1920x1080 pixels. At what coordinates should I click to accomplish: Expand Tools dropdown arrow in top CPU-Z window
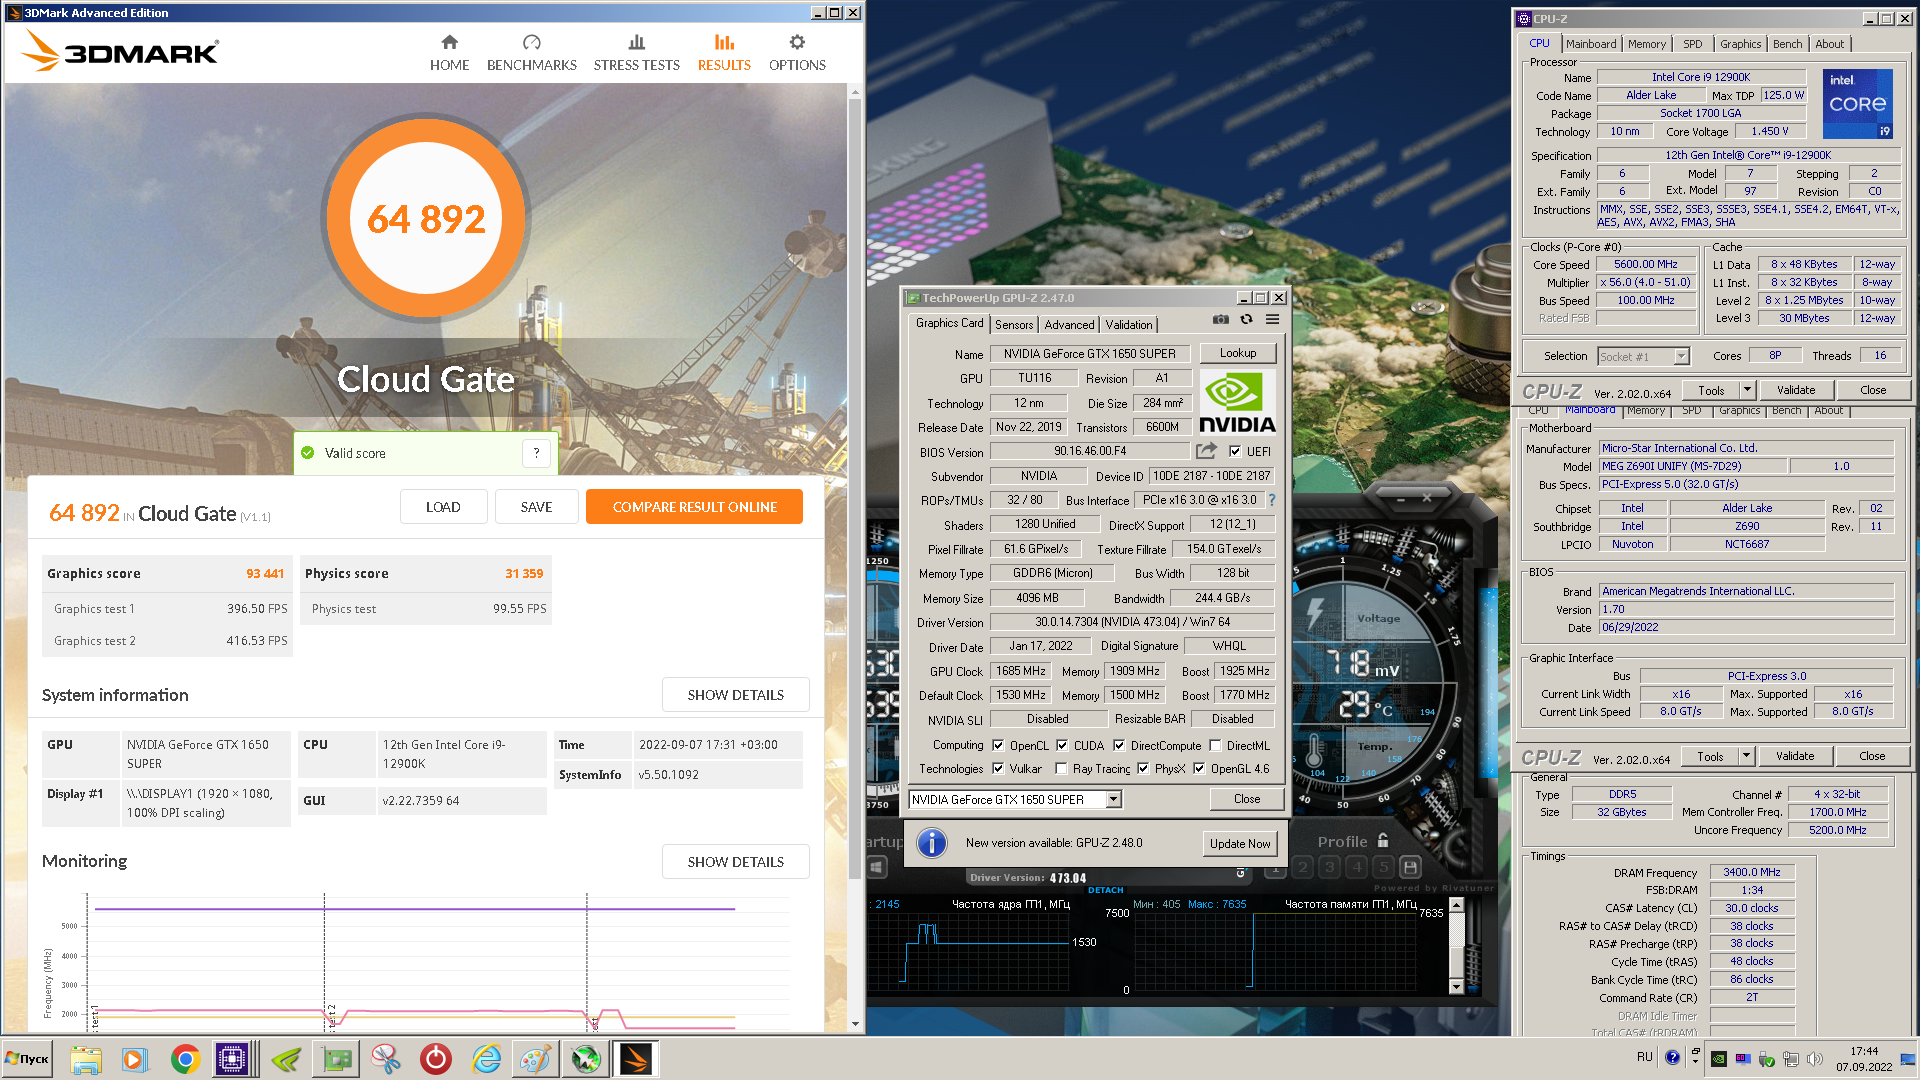coord(1747,390)
